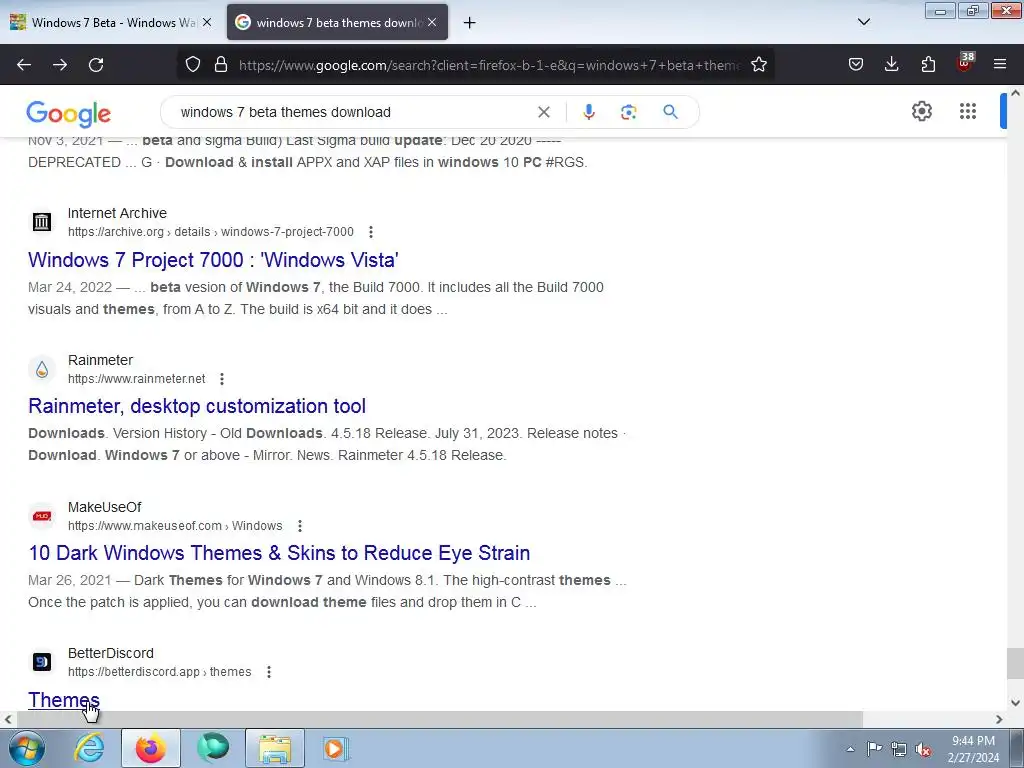The height and width of the screenshot is (768, 1024).
Task: Click the makeuseof.com Windows URL line
Action: 175,526
